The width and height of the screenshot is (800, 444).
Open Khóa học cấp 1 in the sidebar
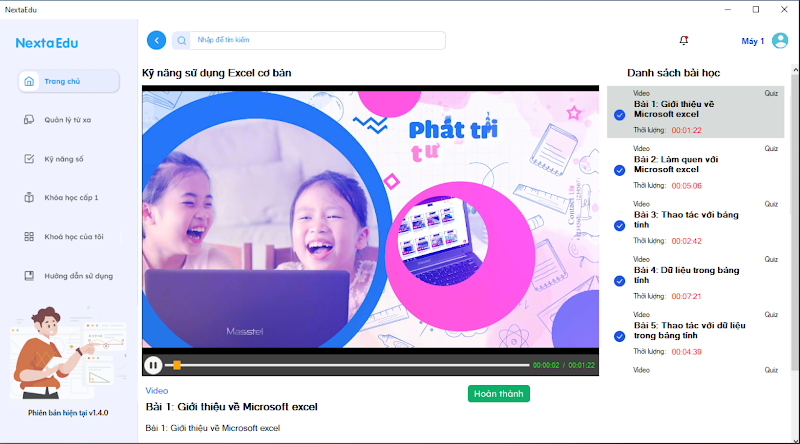tap(69, 198)
